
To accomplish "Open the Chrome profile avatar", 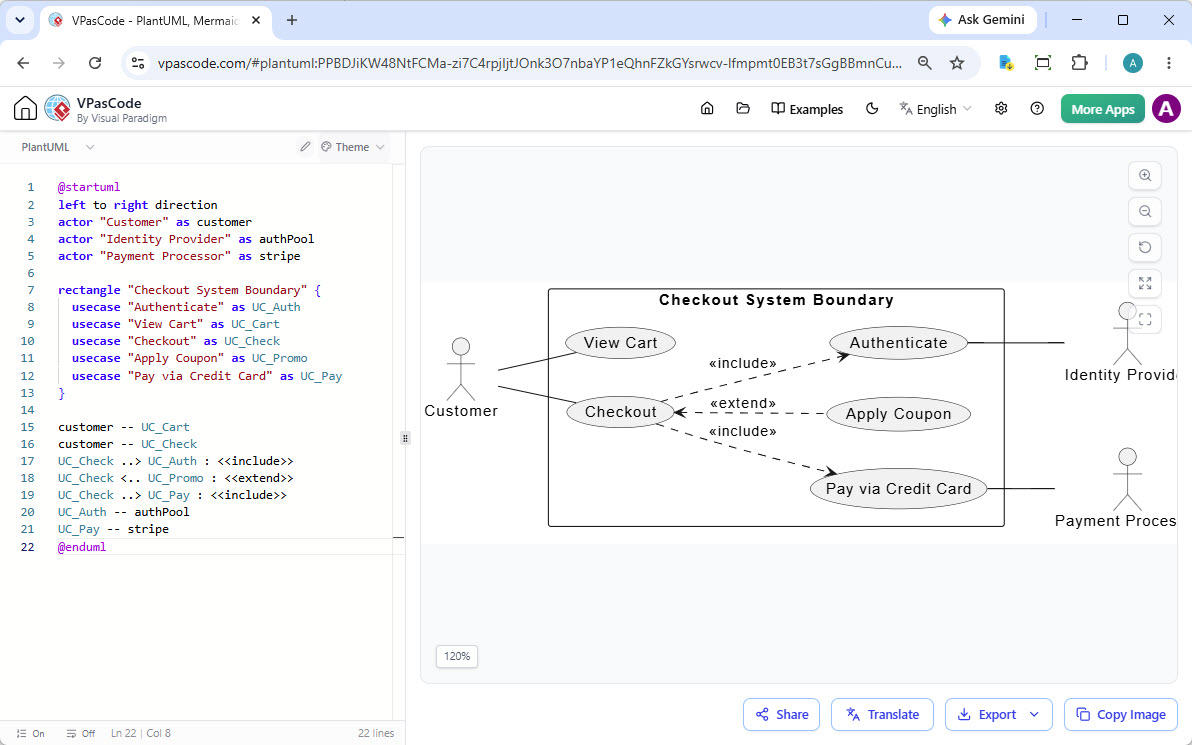I will (1133, 63).
